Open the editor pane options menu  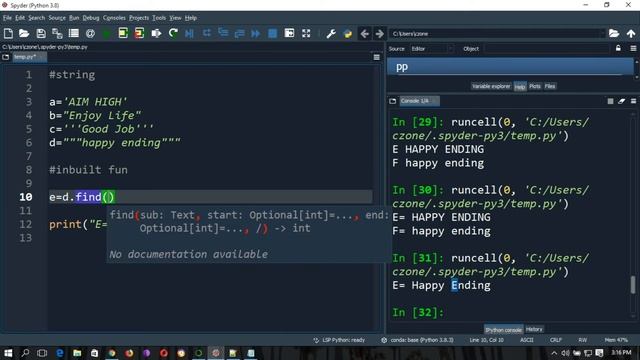pos(377,57)
